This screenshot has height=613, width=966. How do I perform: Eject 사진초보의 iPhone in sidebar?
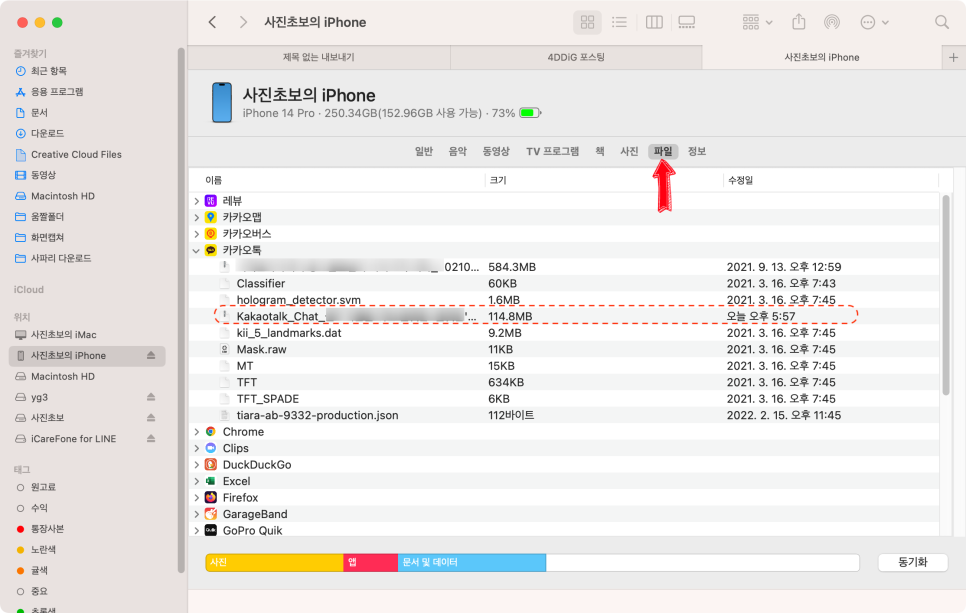coord(151,355)
